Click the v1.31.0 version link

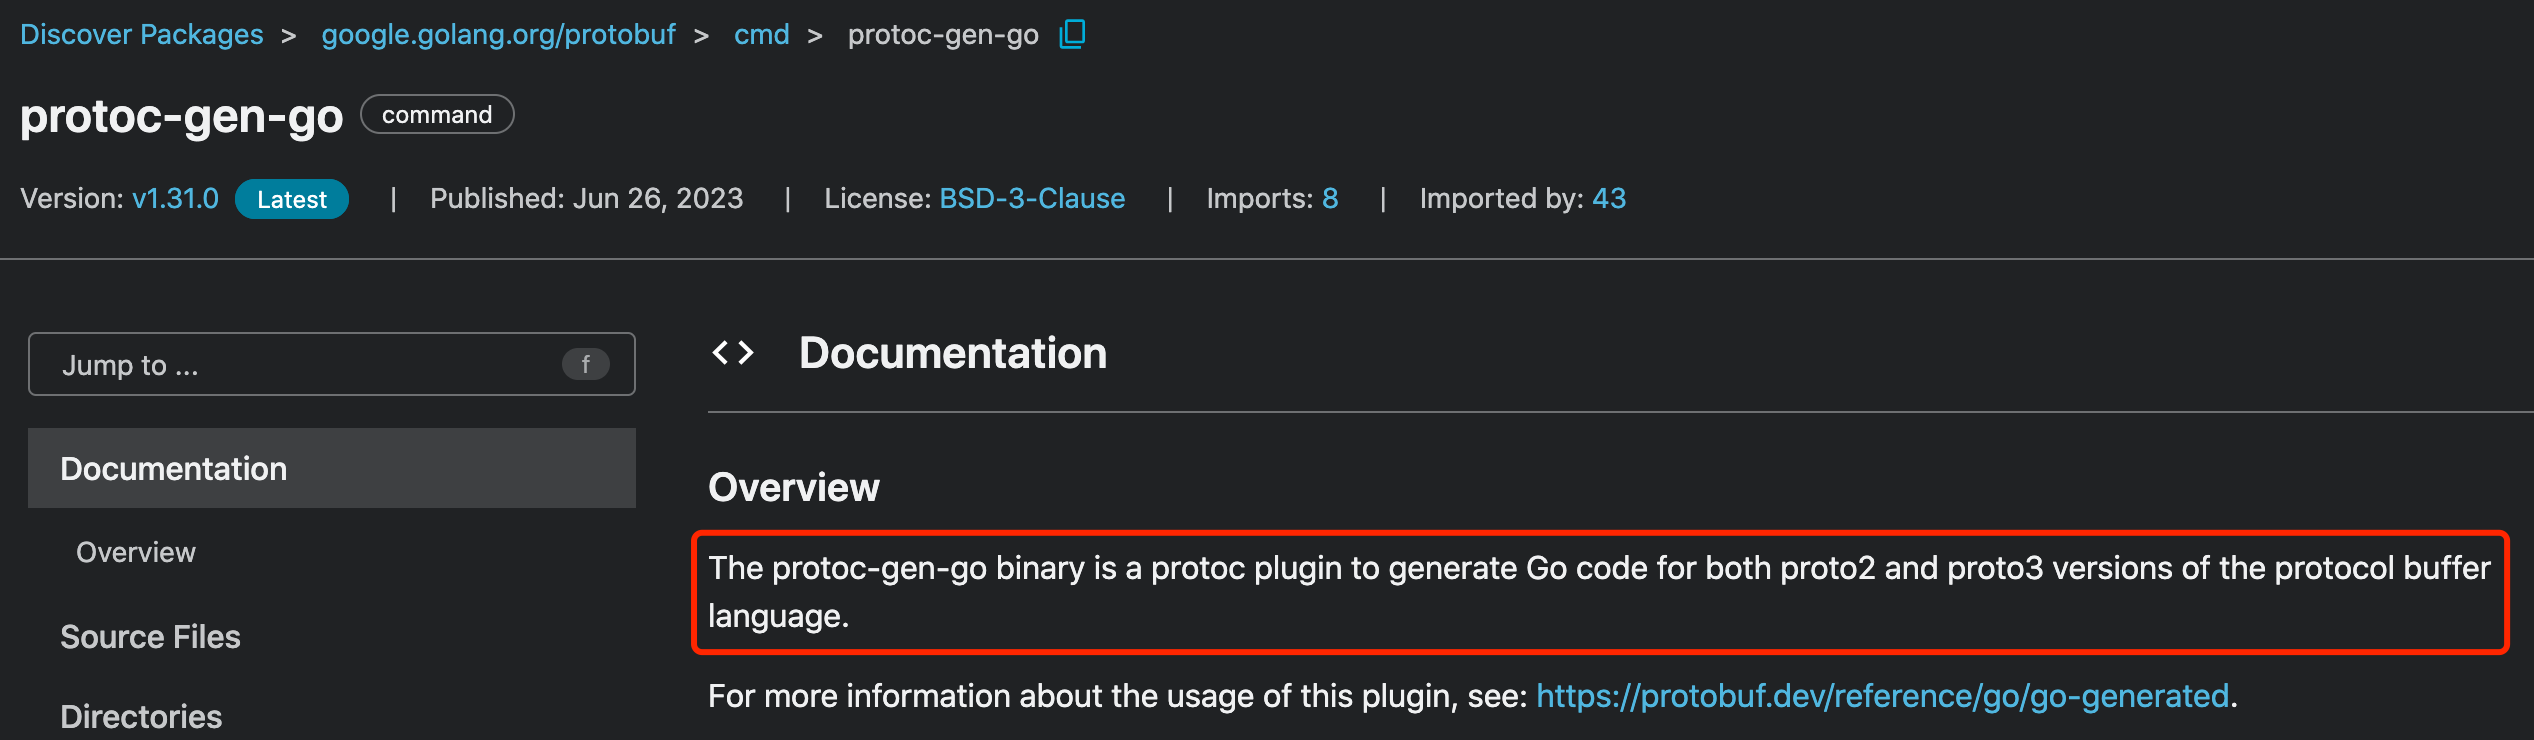[175, 199]
